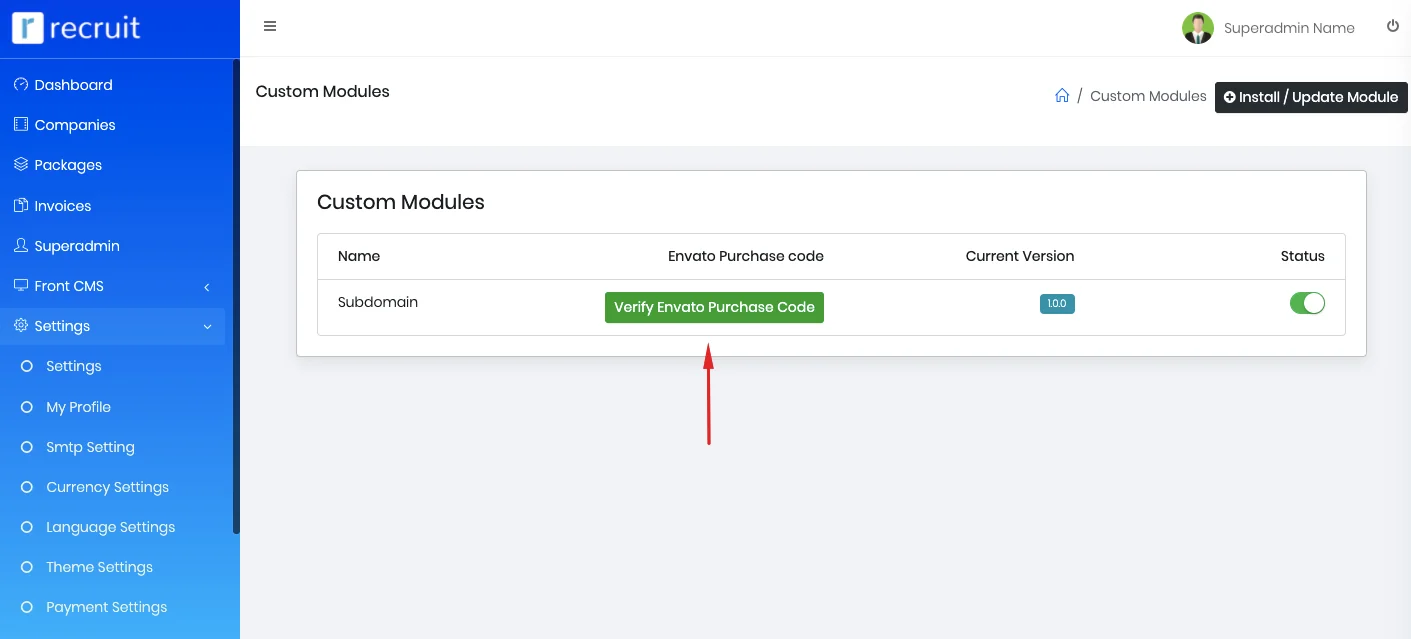Click the home breadcrumb icon
Viewport: 1411px width, 639px height.
(x=1062, y=96)
